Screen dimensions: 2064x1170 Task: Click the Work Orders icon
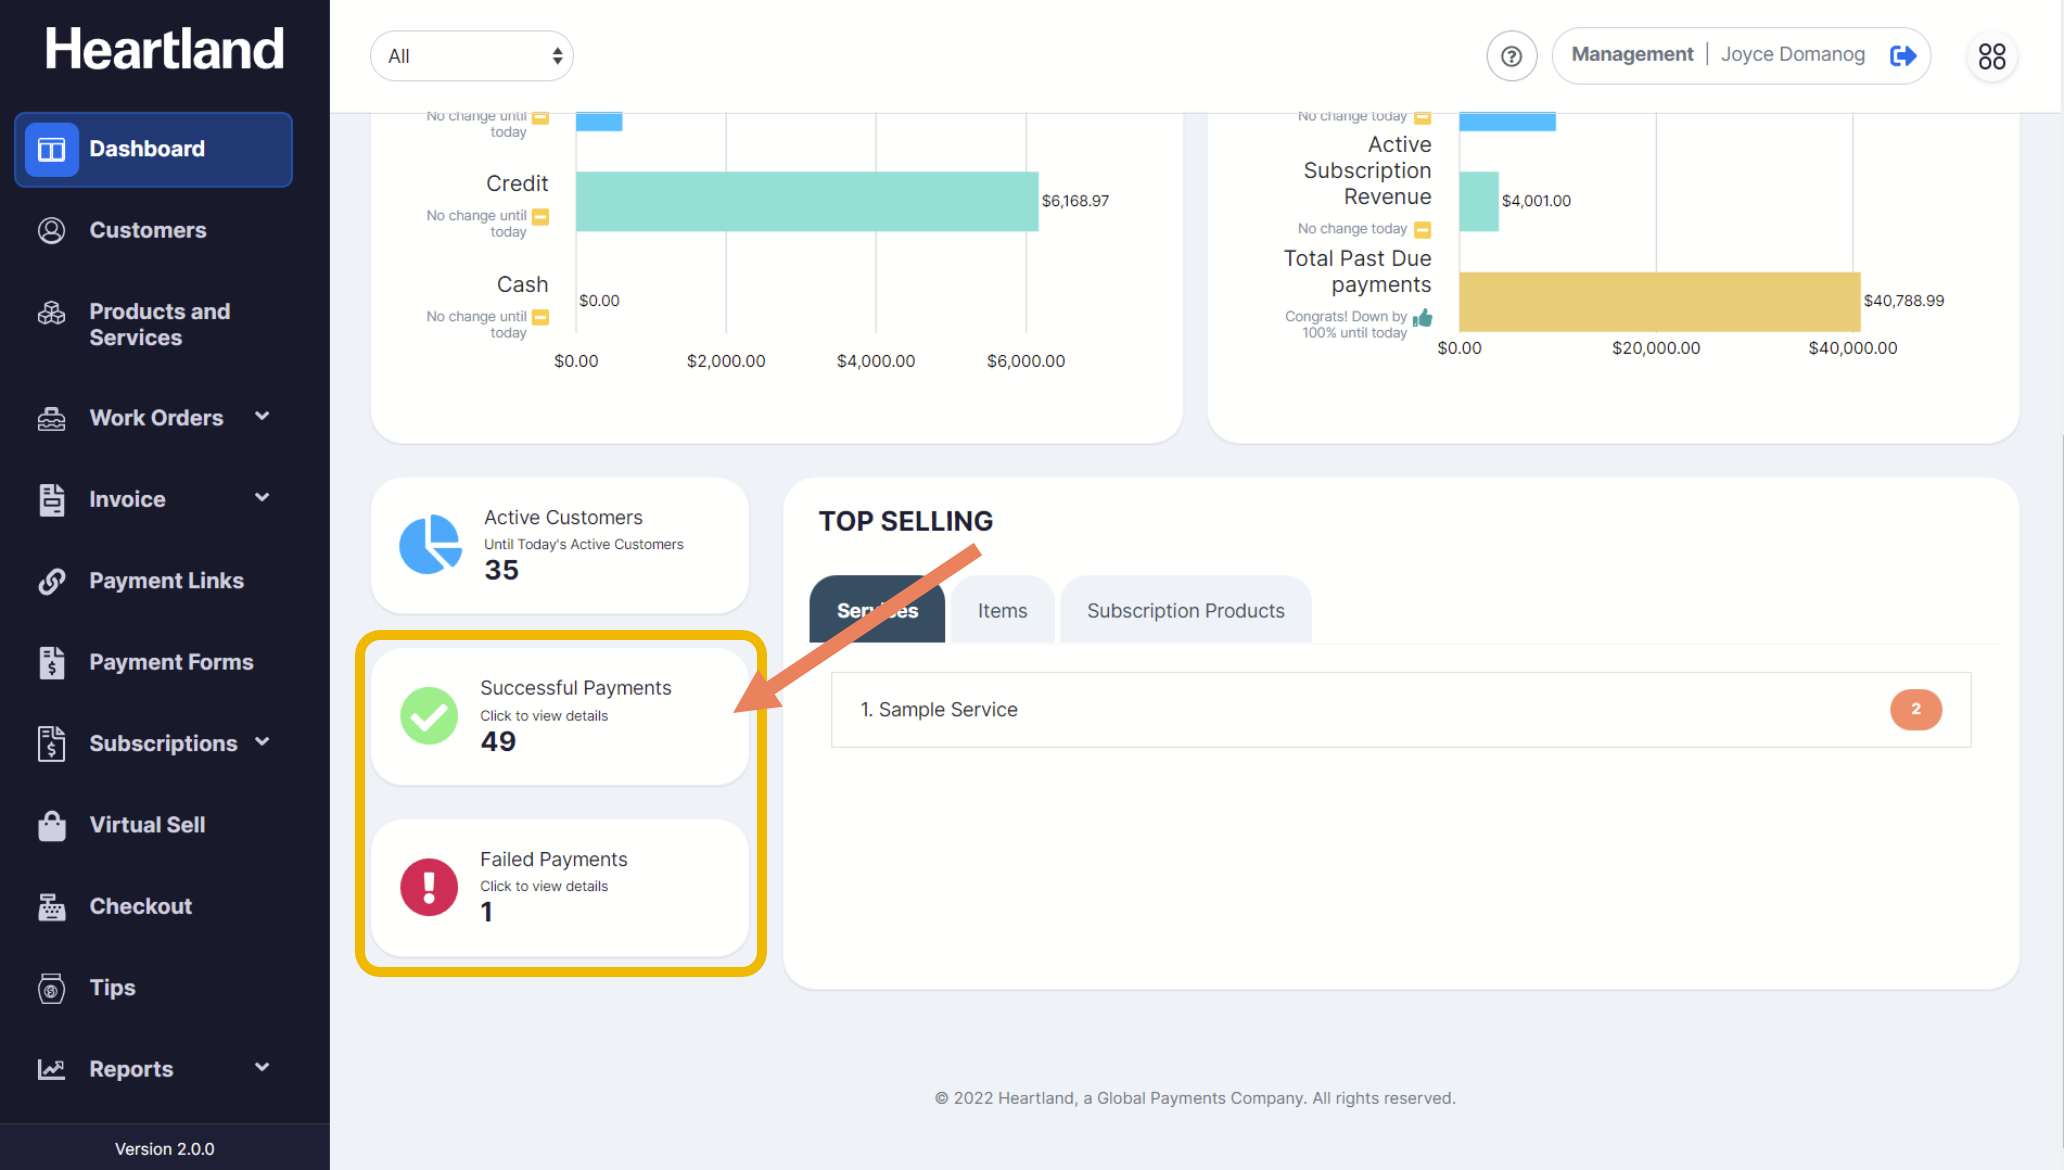coord(52,419)
